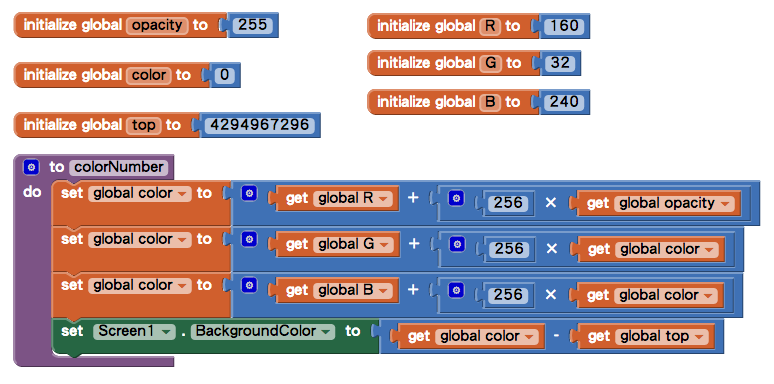The image size is (774, 384).
Task: Click the colorNumber procedure name field
Action: (118, 168)
